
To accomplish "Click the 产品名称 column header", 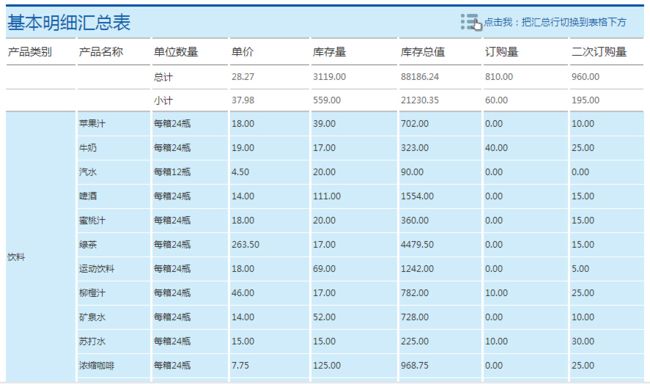I will [101, 52].
